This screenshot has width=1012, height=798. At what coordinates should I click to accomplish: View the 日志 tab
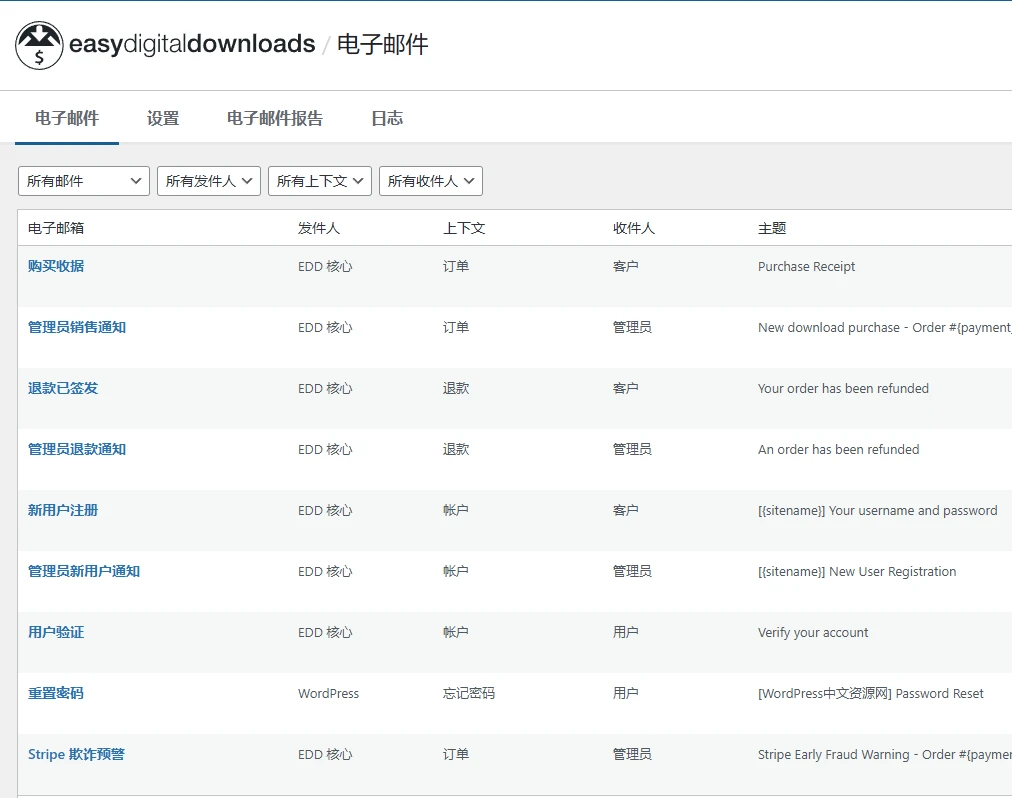pyautogui.click(x=386, y=117)
